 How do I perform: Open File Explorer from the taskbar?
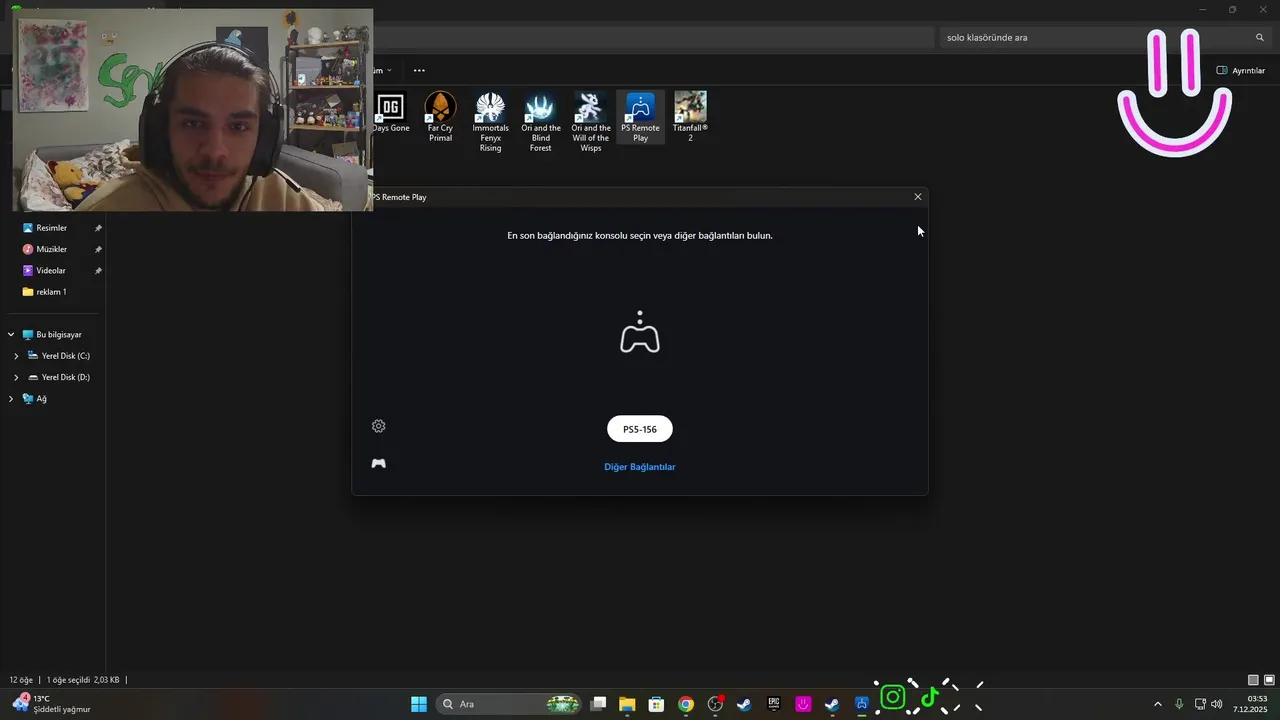[627, 704]
